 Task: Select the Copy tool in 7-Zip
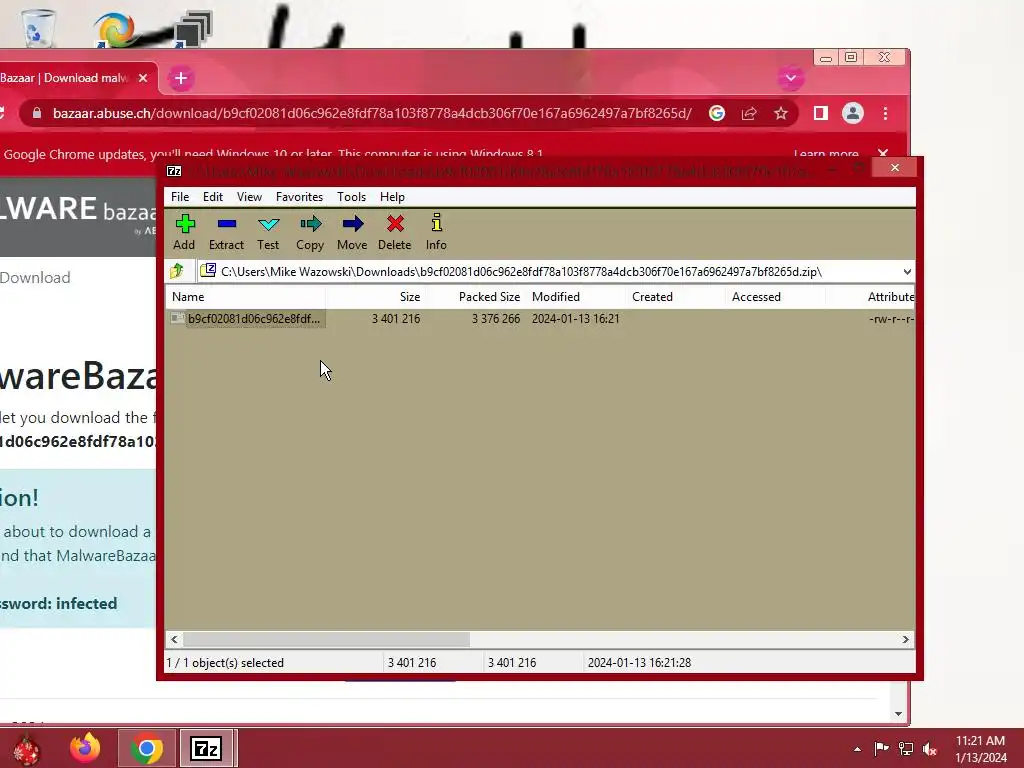click(310, 232)
